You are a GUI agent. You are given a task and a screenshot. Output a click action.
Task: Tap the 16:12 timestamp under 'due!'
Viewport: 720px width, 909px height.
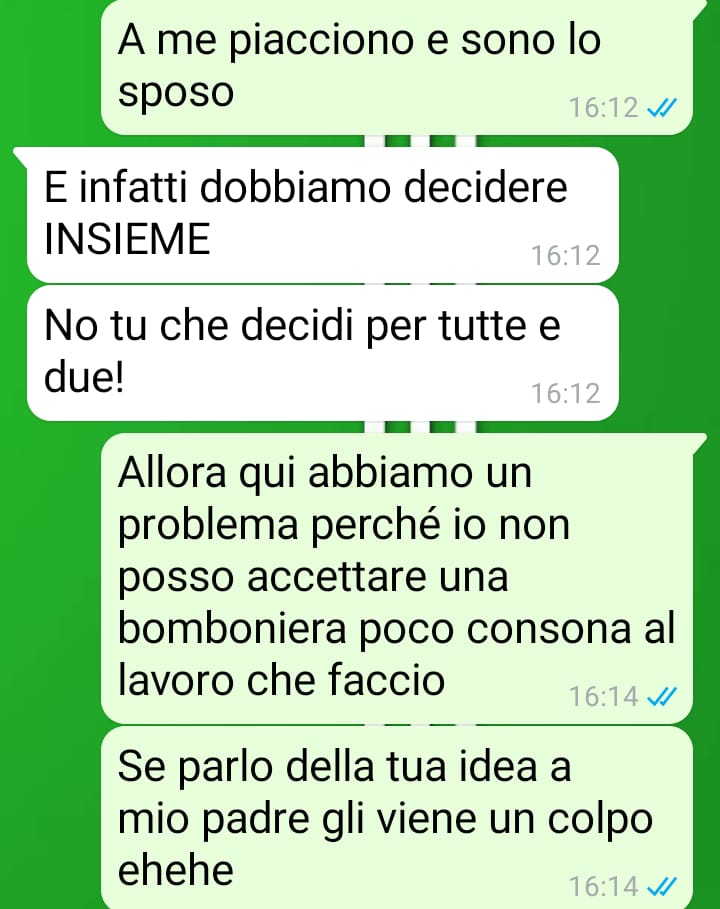(566, 394)
